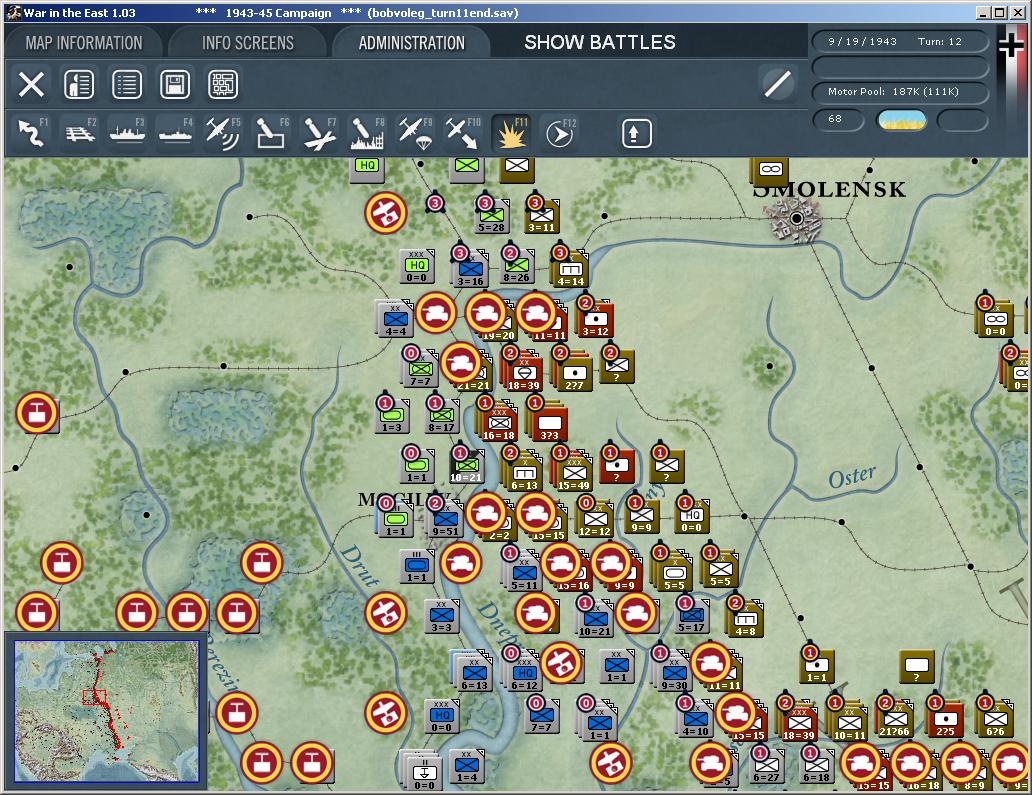Open the Info Screens tab
1032x795 pixels.
[247, 43]
